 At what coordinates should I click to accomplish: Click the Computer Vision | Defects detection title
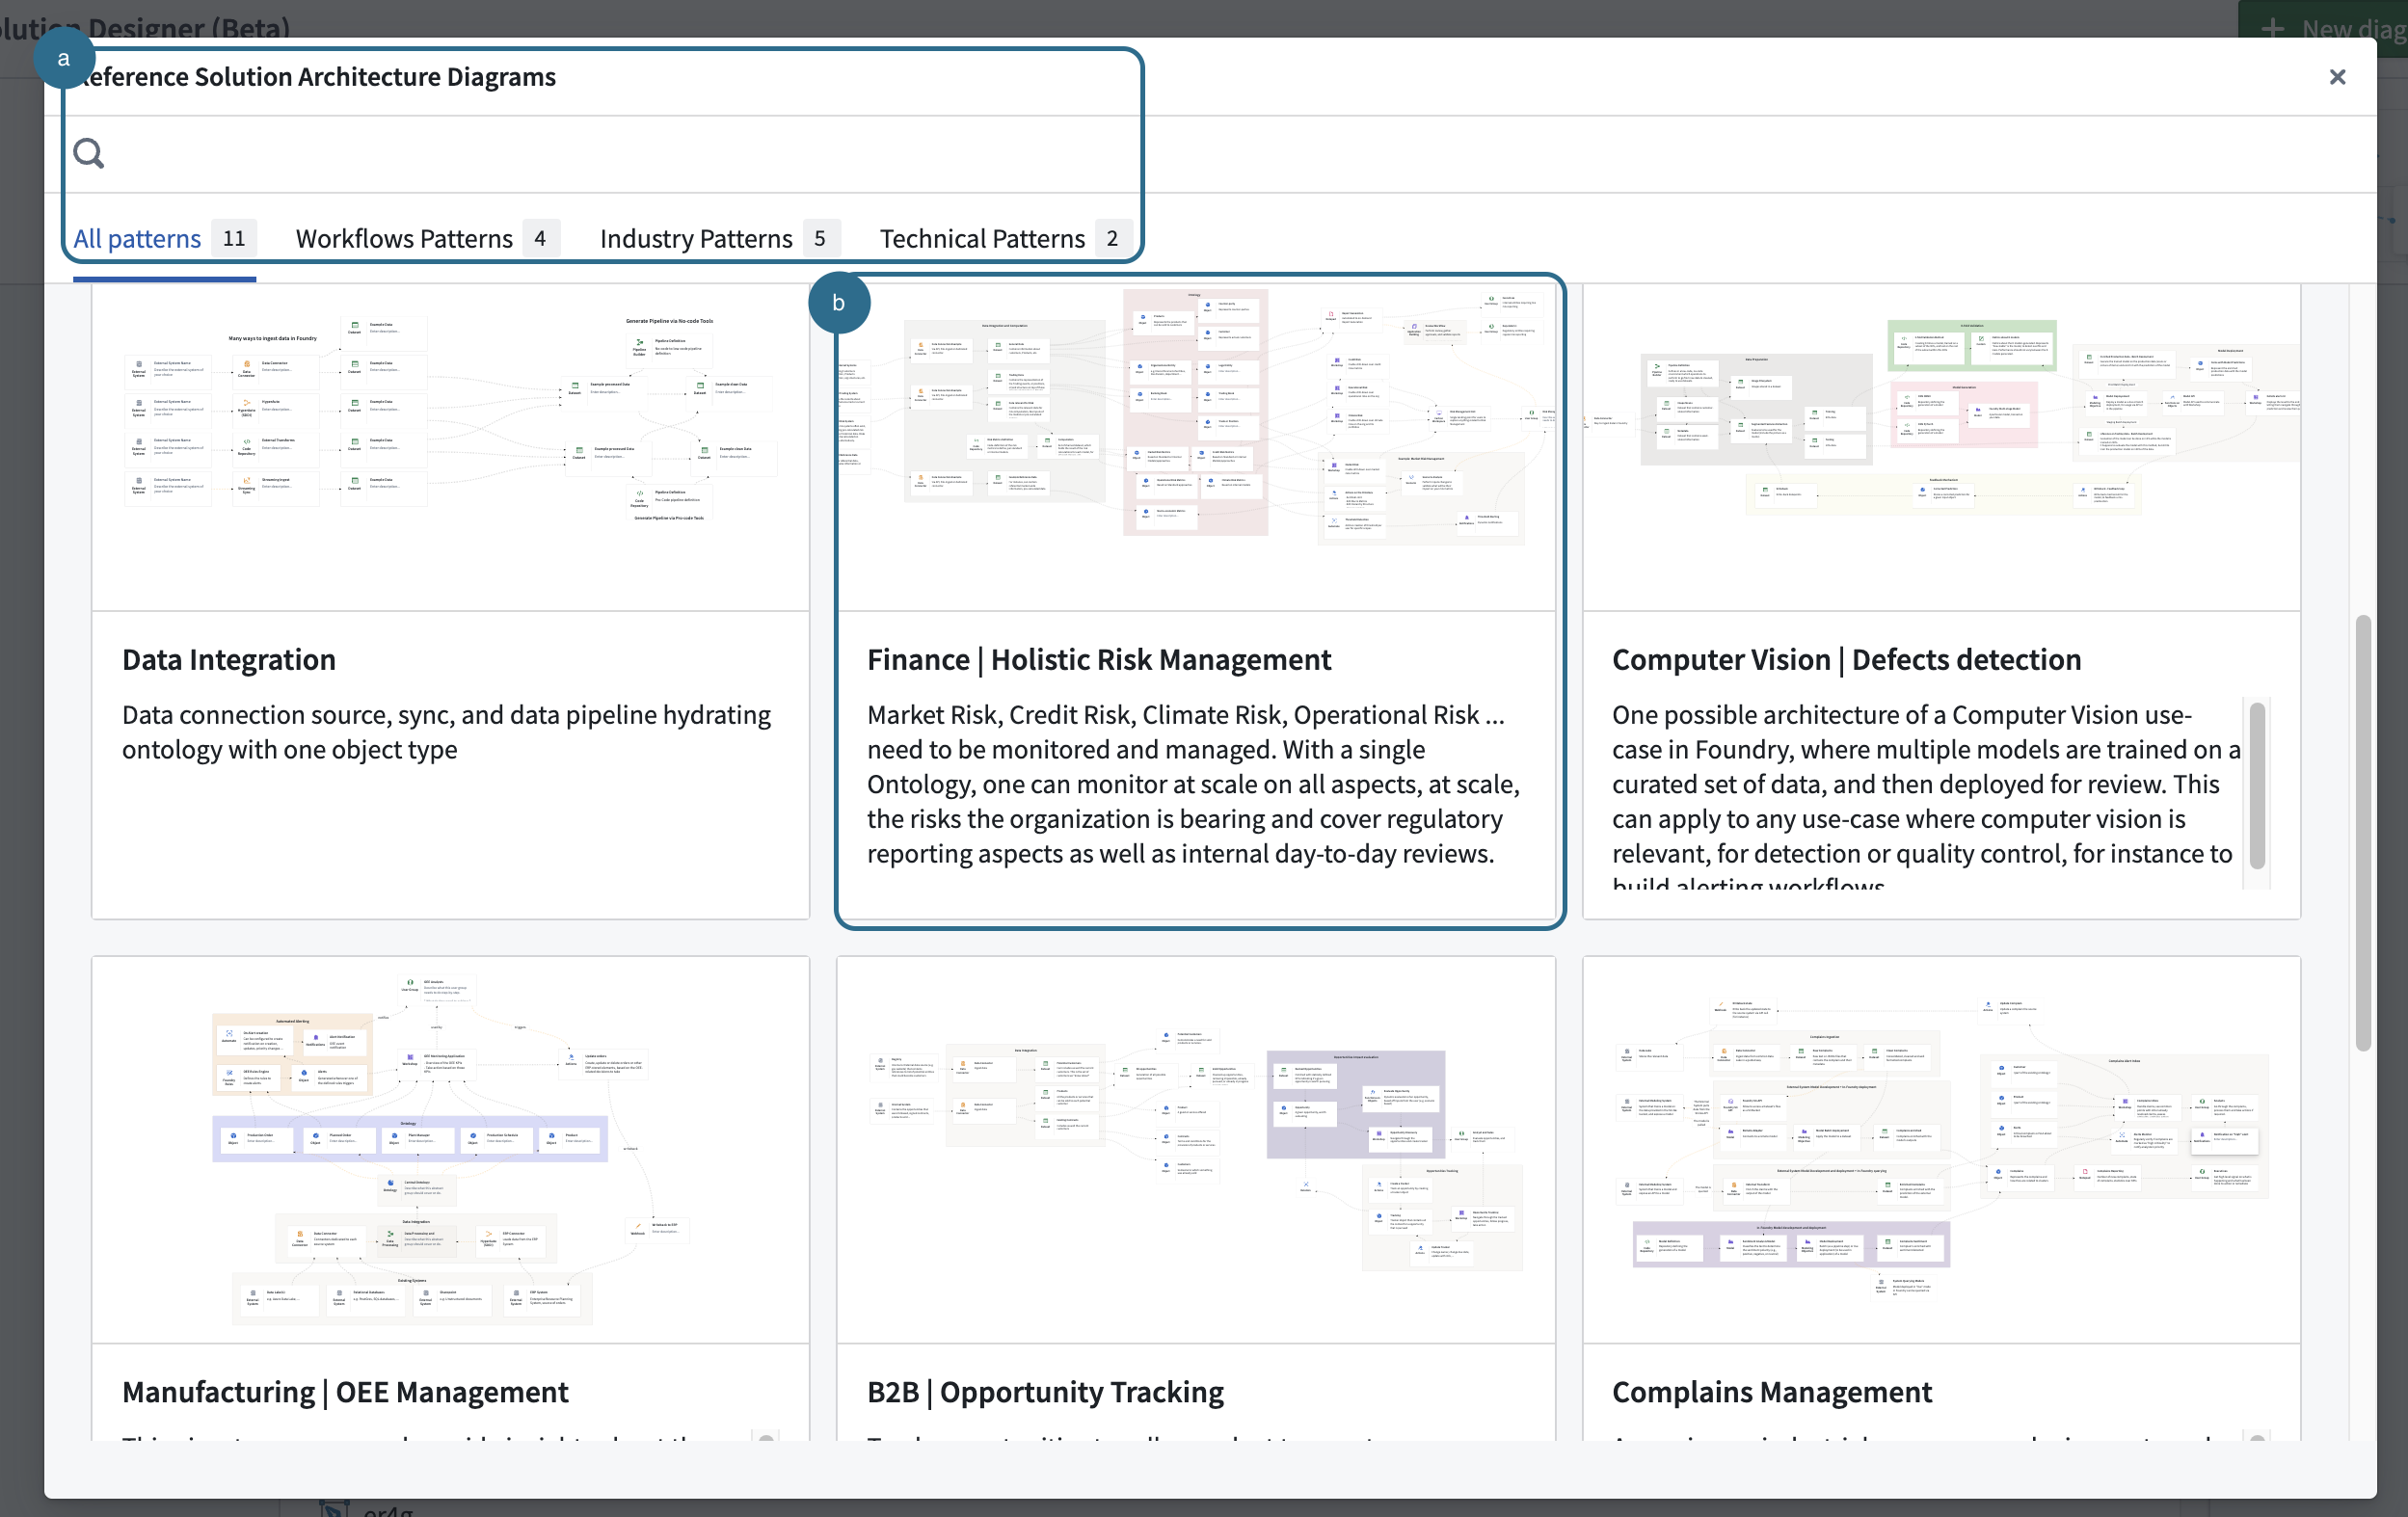1847,660
